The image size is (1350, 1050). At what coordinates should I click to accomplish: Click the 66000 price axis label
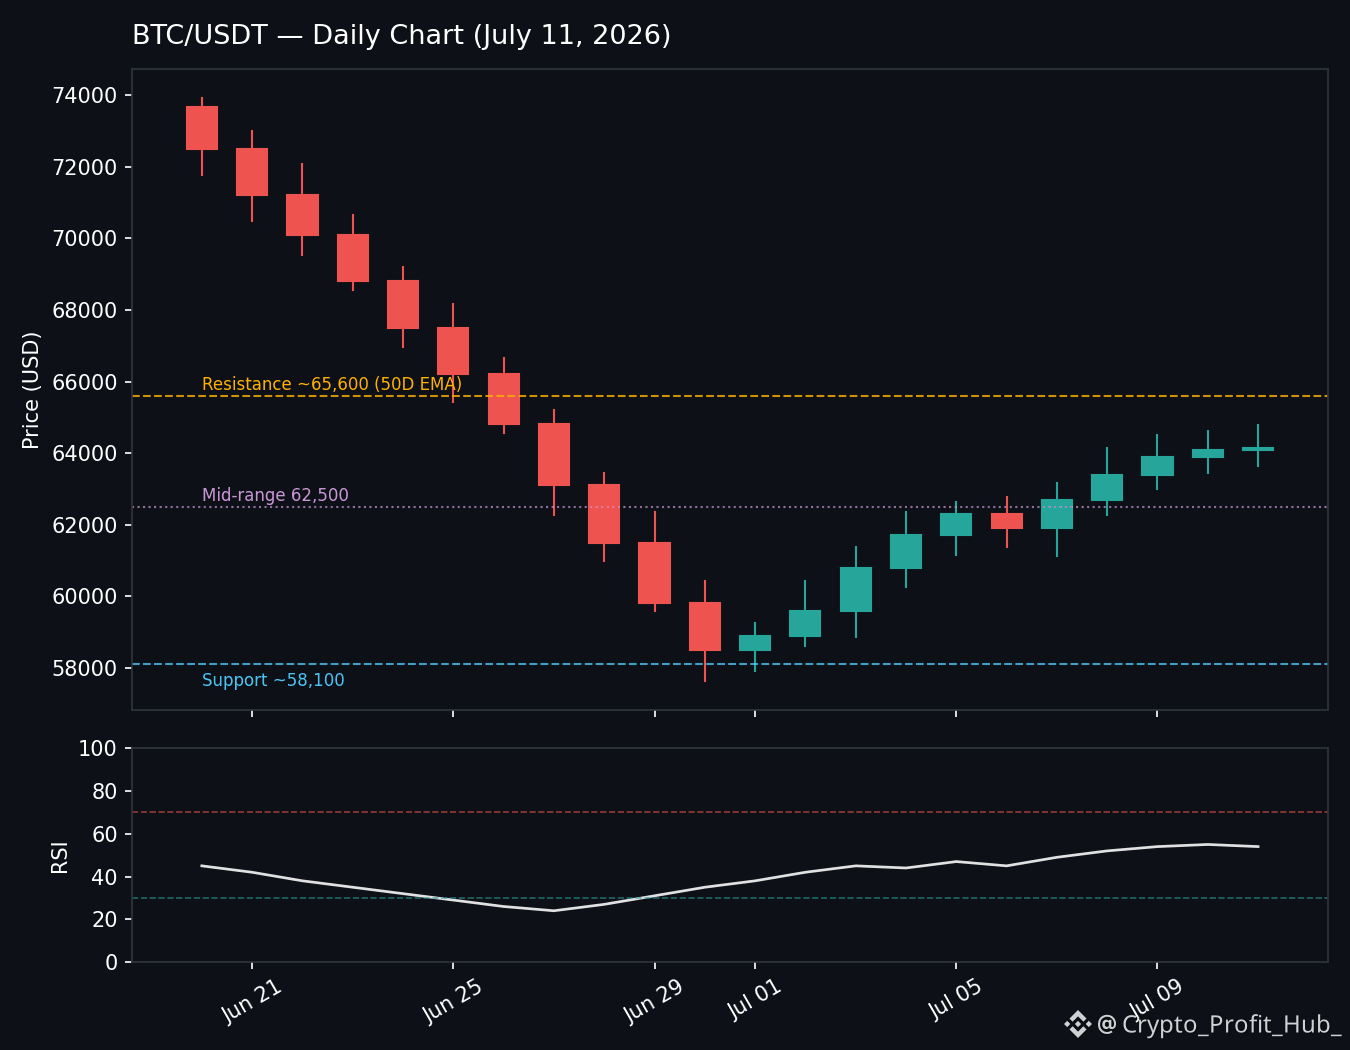tap(84, 382)
